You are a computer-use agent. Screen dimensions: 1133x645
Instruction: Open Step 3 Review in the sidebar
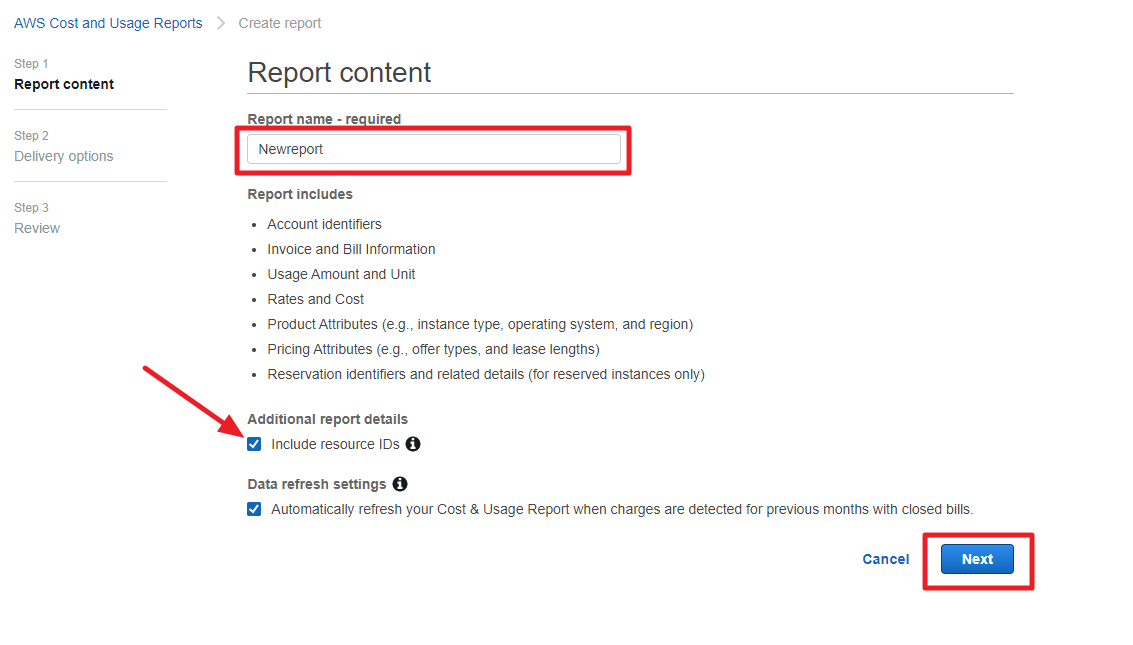[x=37, y=228]
